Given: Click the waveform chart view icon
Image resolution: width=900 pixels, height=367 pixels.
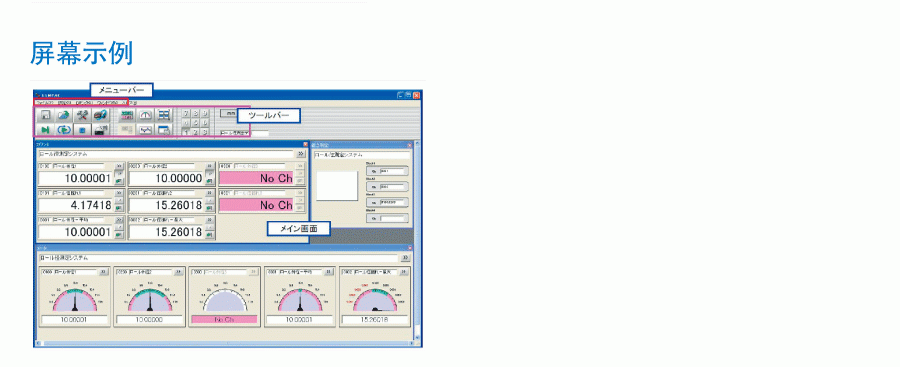Looking at the screenshot, I should click(x=146, y=130).
